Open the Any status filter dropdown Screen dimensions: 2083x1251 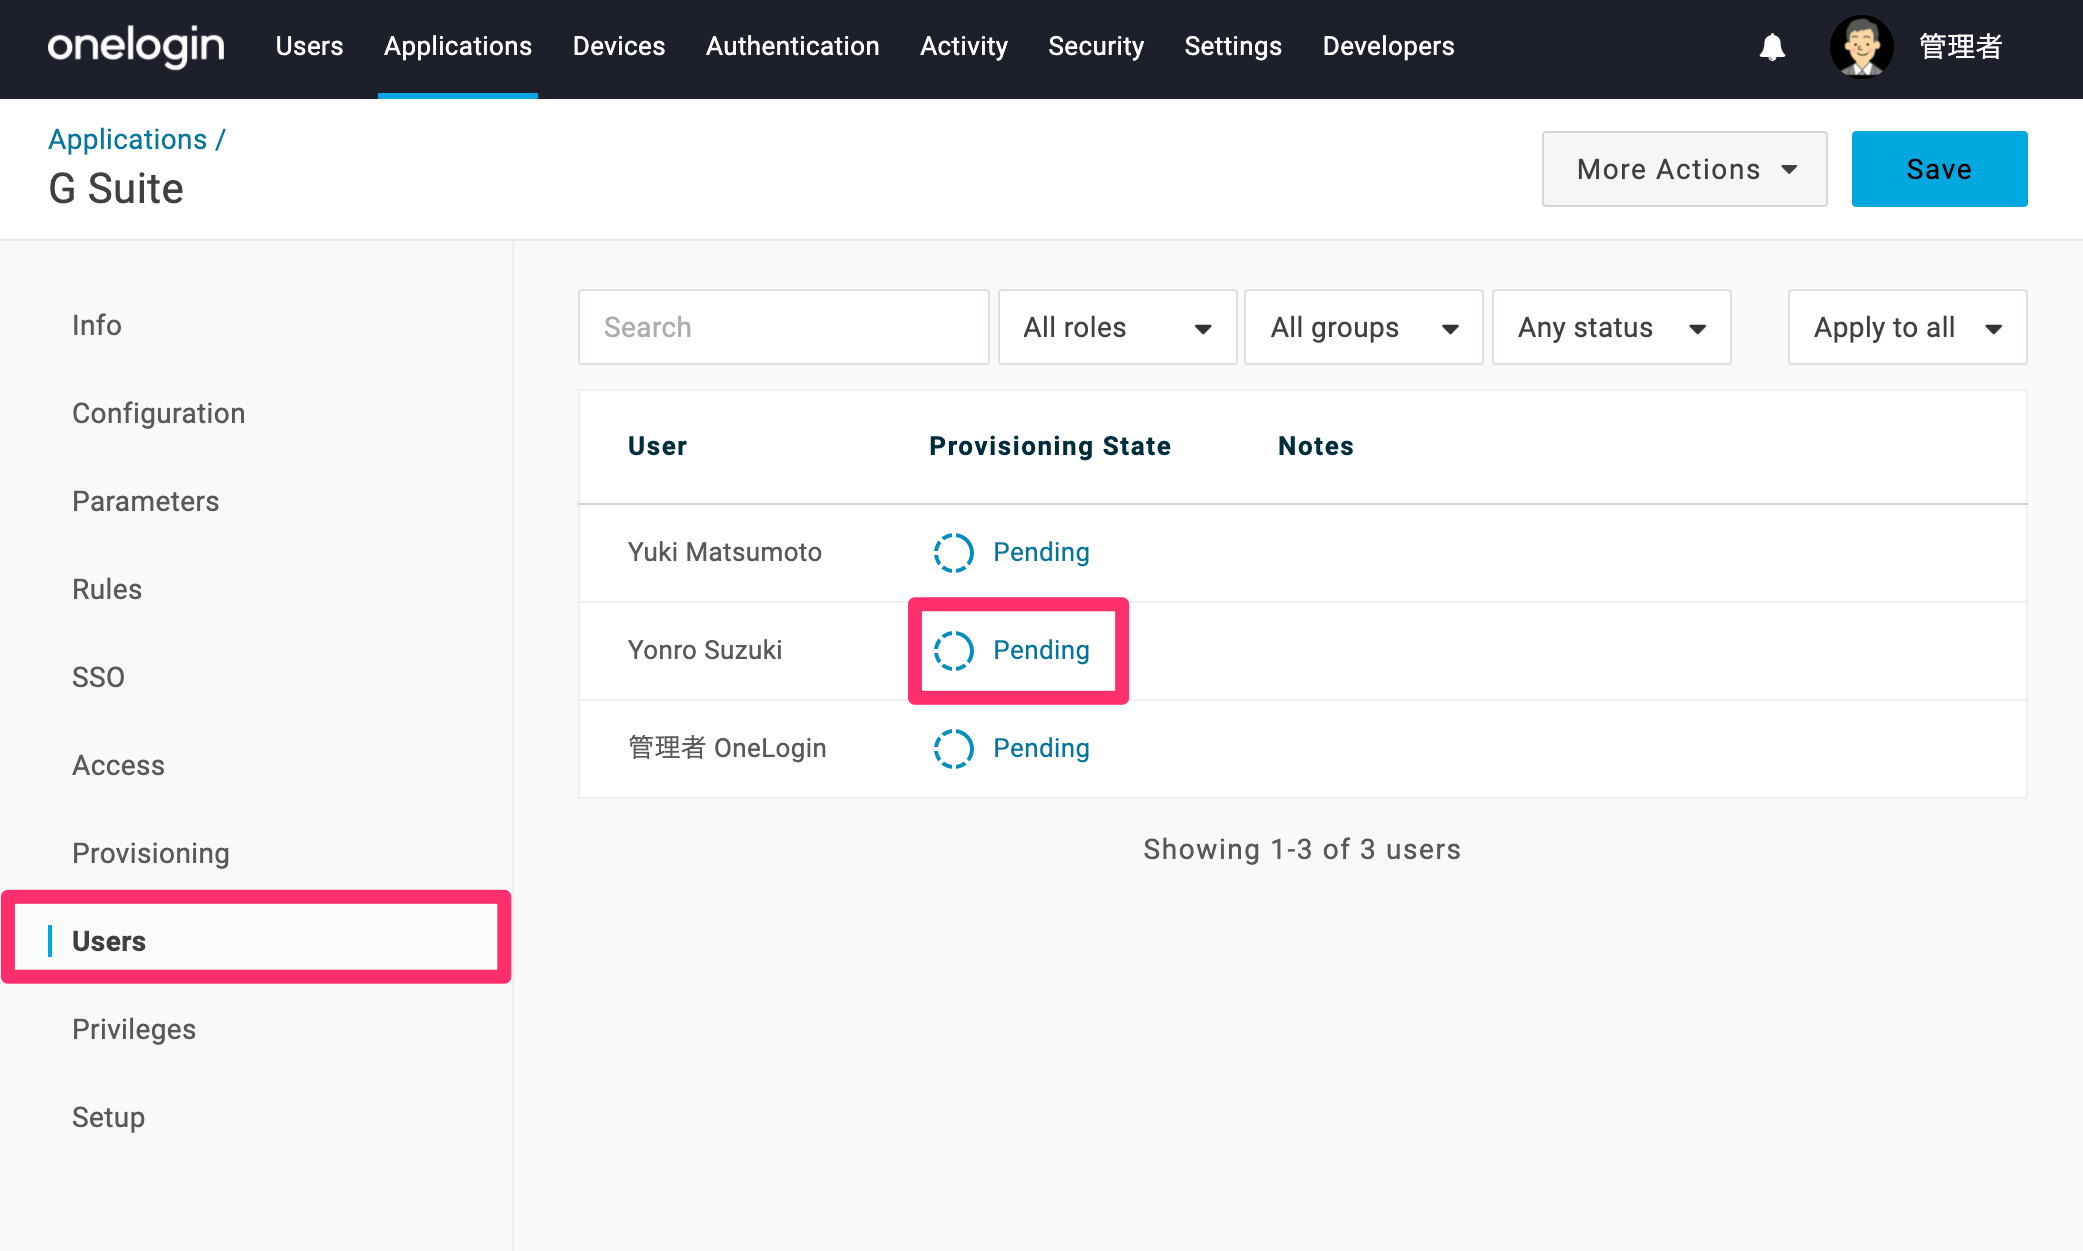point(1611,327)
